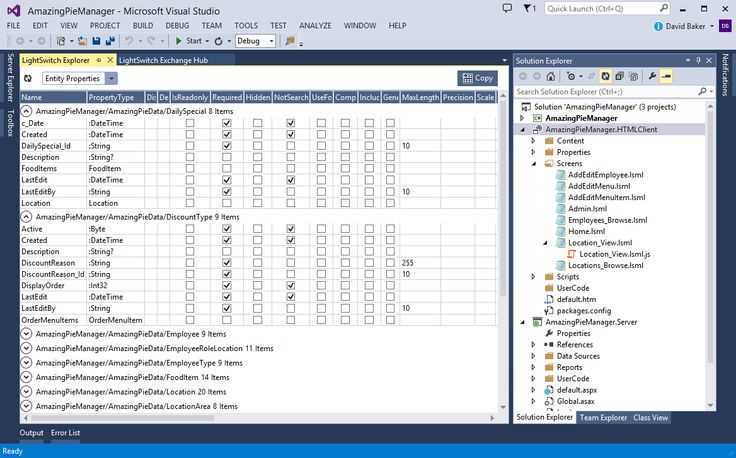Click the Undo icon in the toolbar
Image resolution: width=736 pixels, height=458 pixels.
[x=129, y=41]
